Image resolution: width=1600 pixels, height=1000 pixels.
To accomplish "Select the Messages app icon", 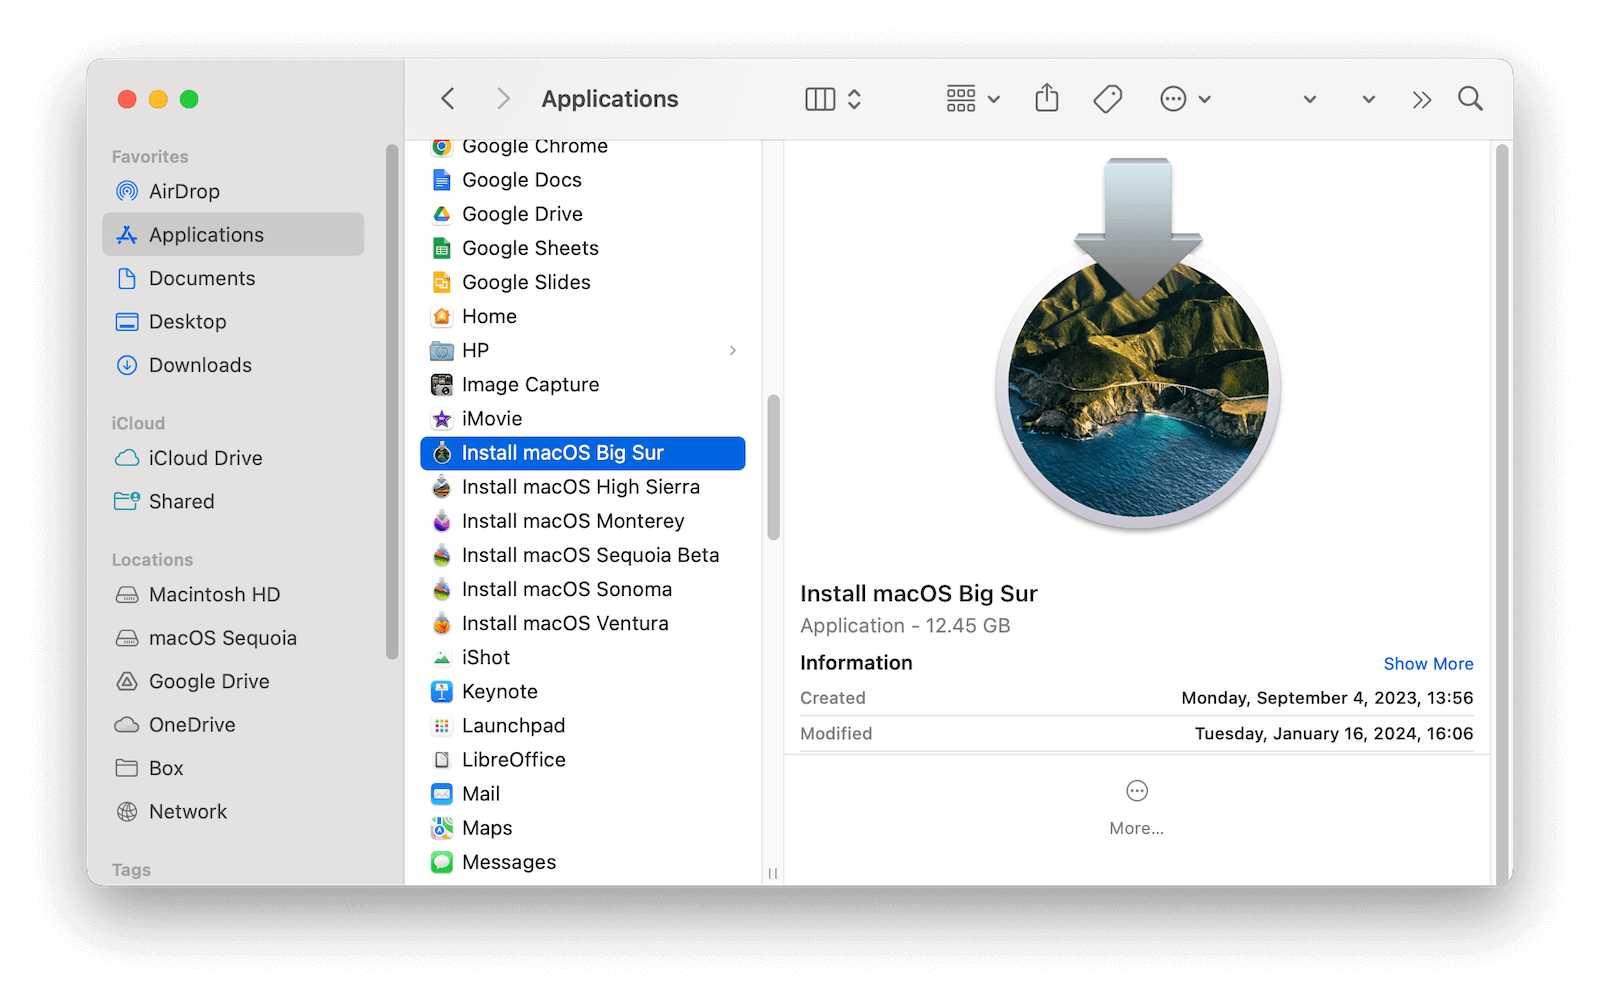I will tap(441, 862).
